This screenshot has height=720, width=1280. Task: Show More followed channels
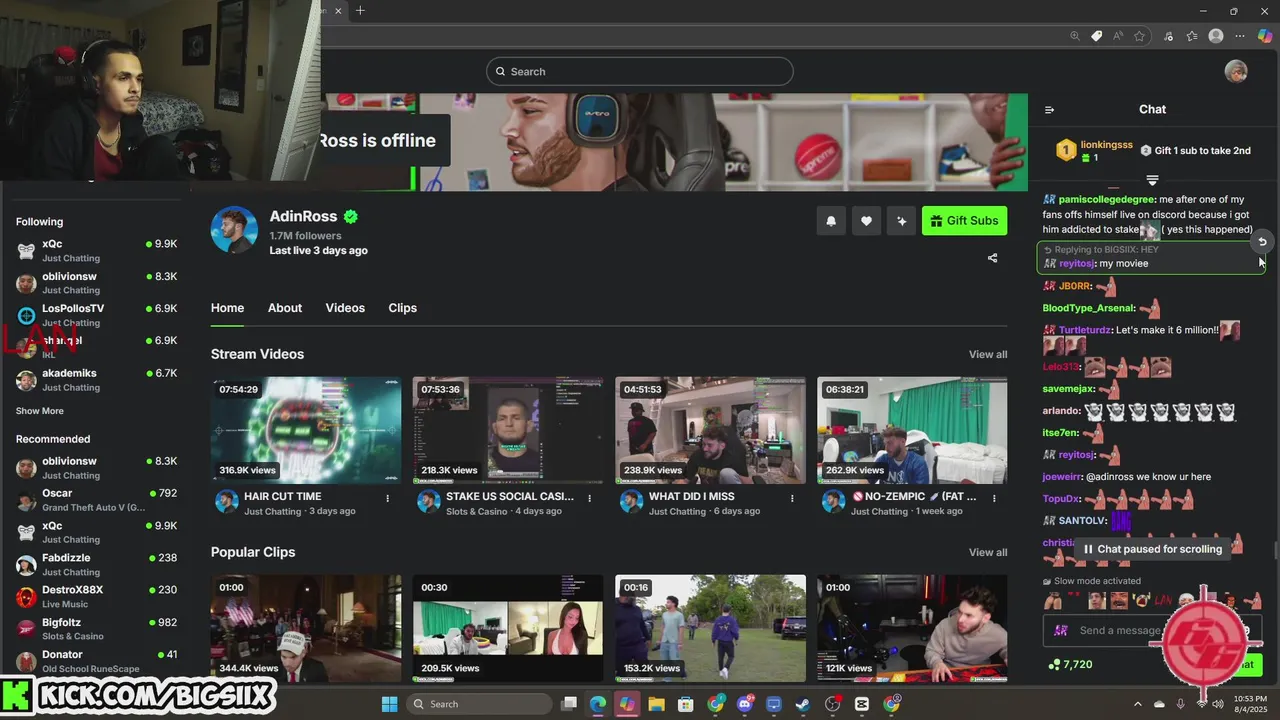pyautogui.click(x=40, y=411)
